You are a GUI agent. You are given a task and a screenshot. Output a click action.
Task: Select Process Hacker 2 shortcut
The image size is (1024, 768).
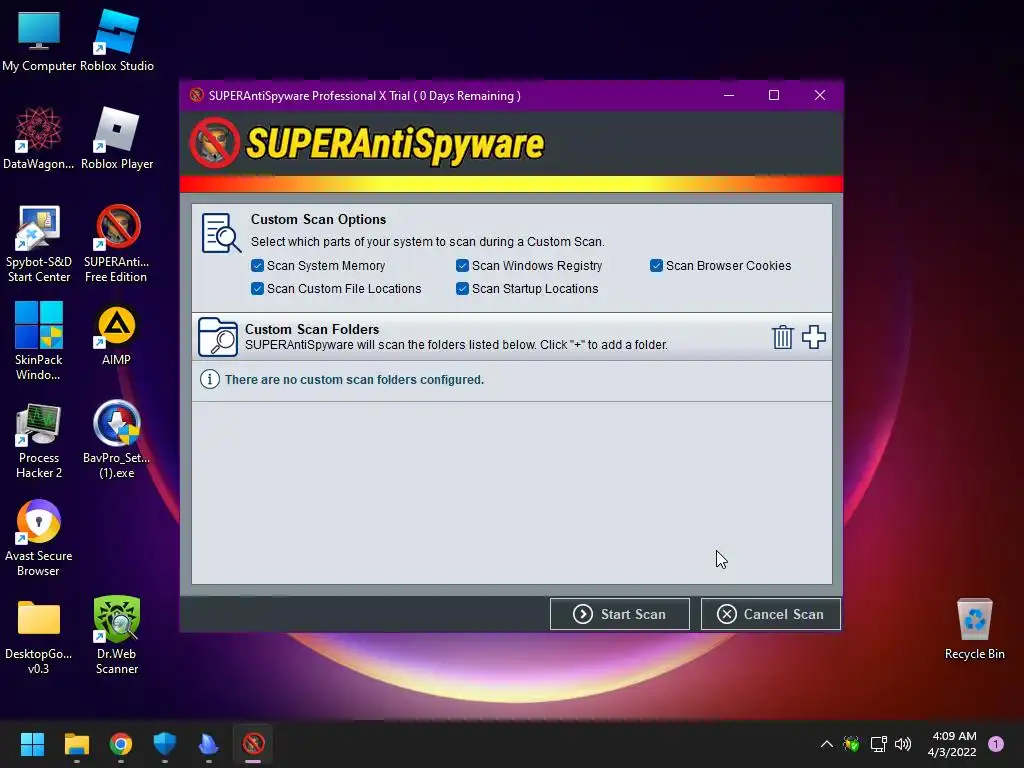[39, 441]
